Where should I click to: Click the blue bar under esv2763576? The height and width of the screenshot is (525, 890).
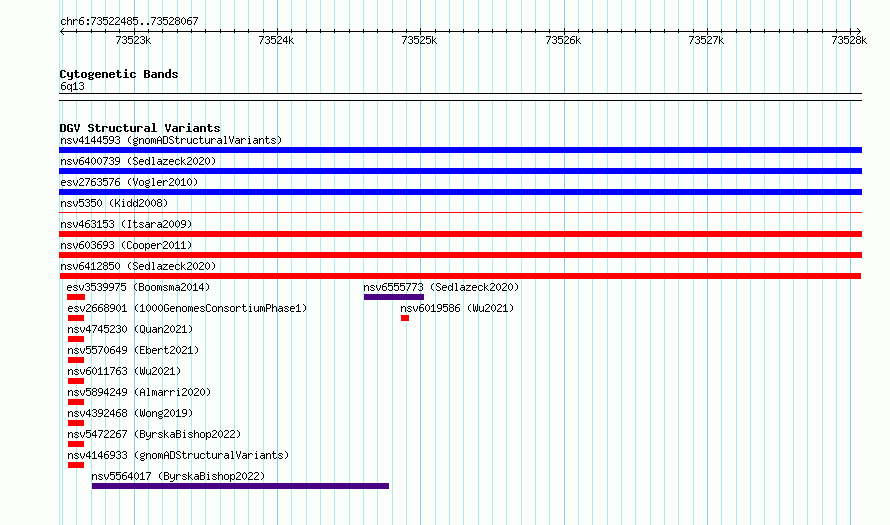[460, 192]
